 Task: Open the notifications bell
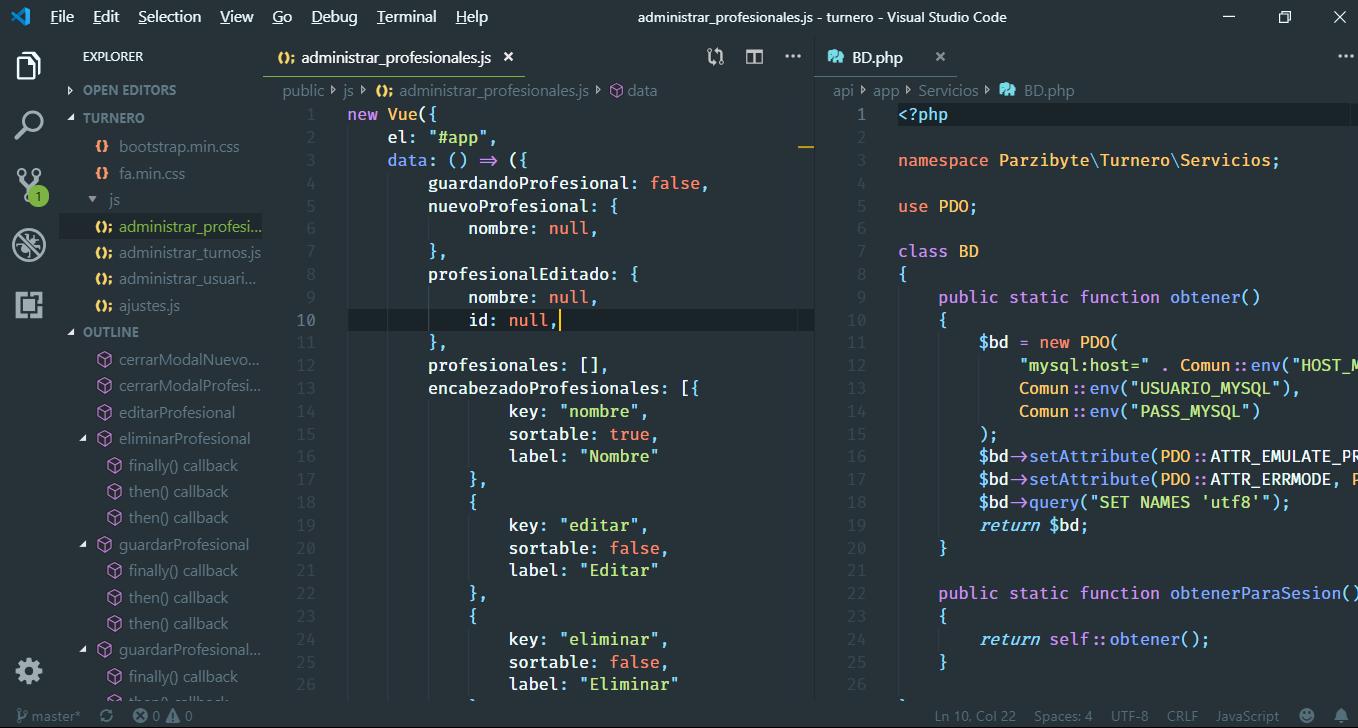click(1341, 716)
